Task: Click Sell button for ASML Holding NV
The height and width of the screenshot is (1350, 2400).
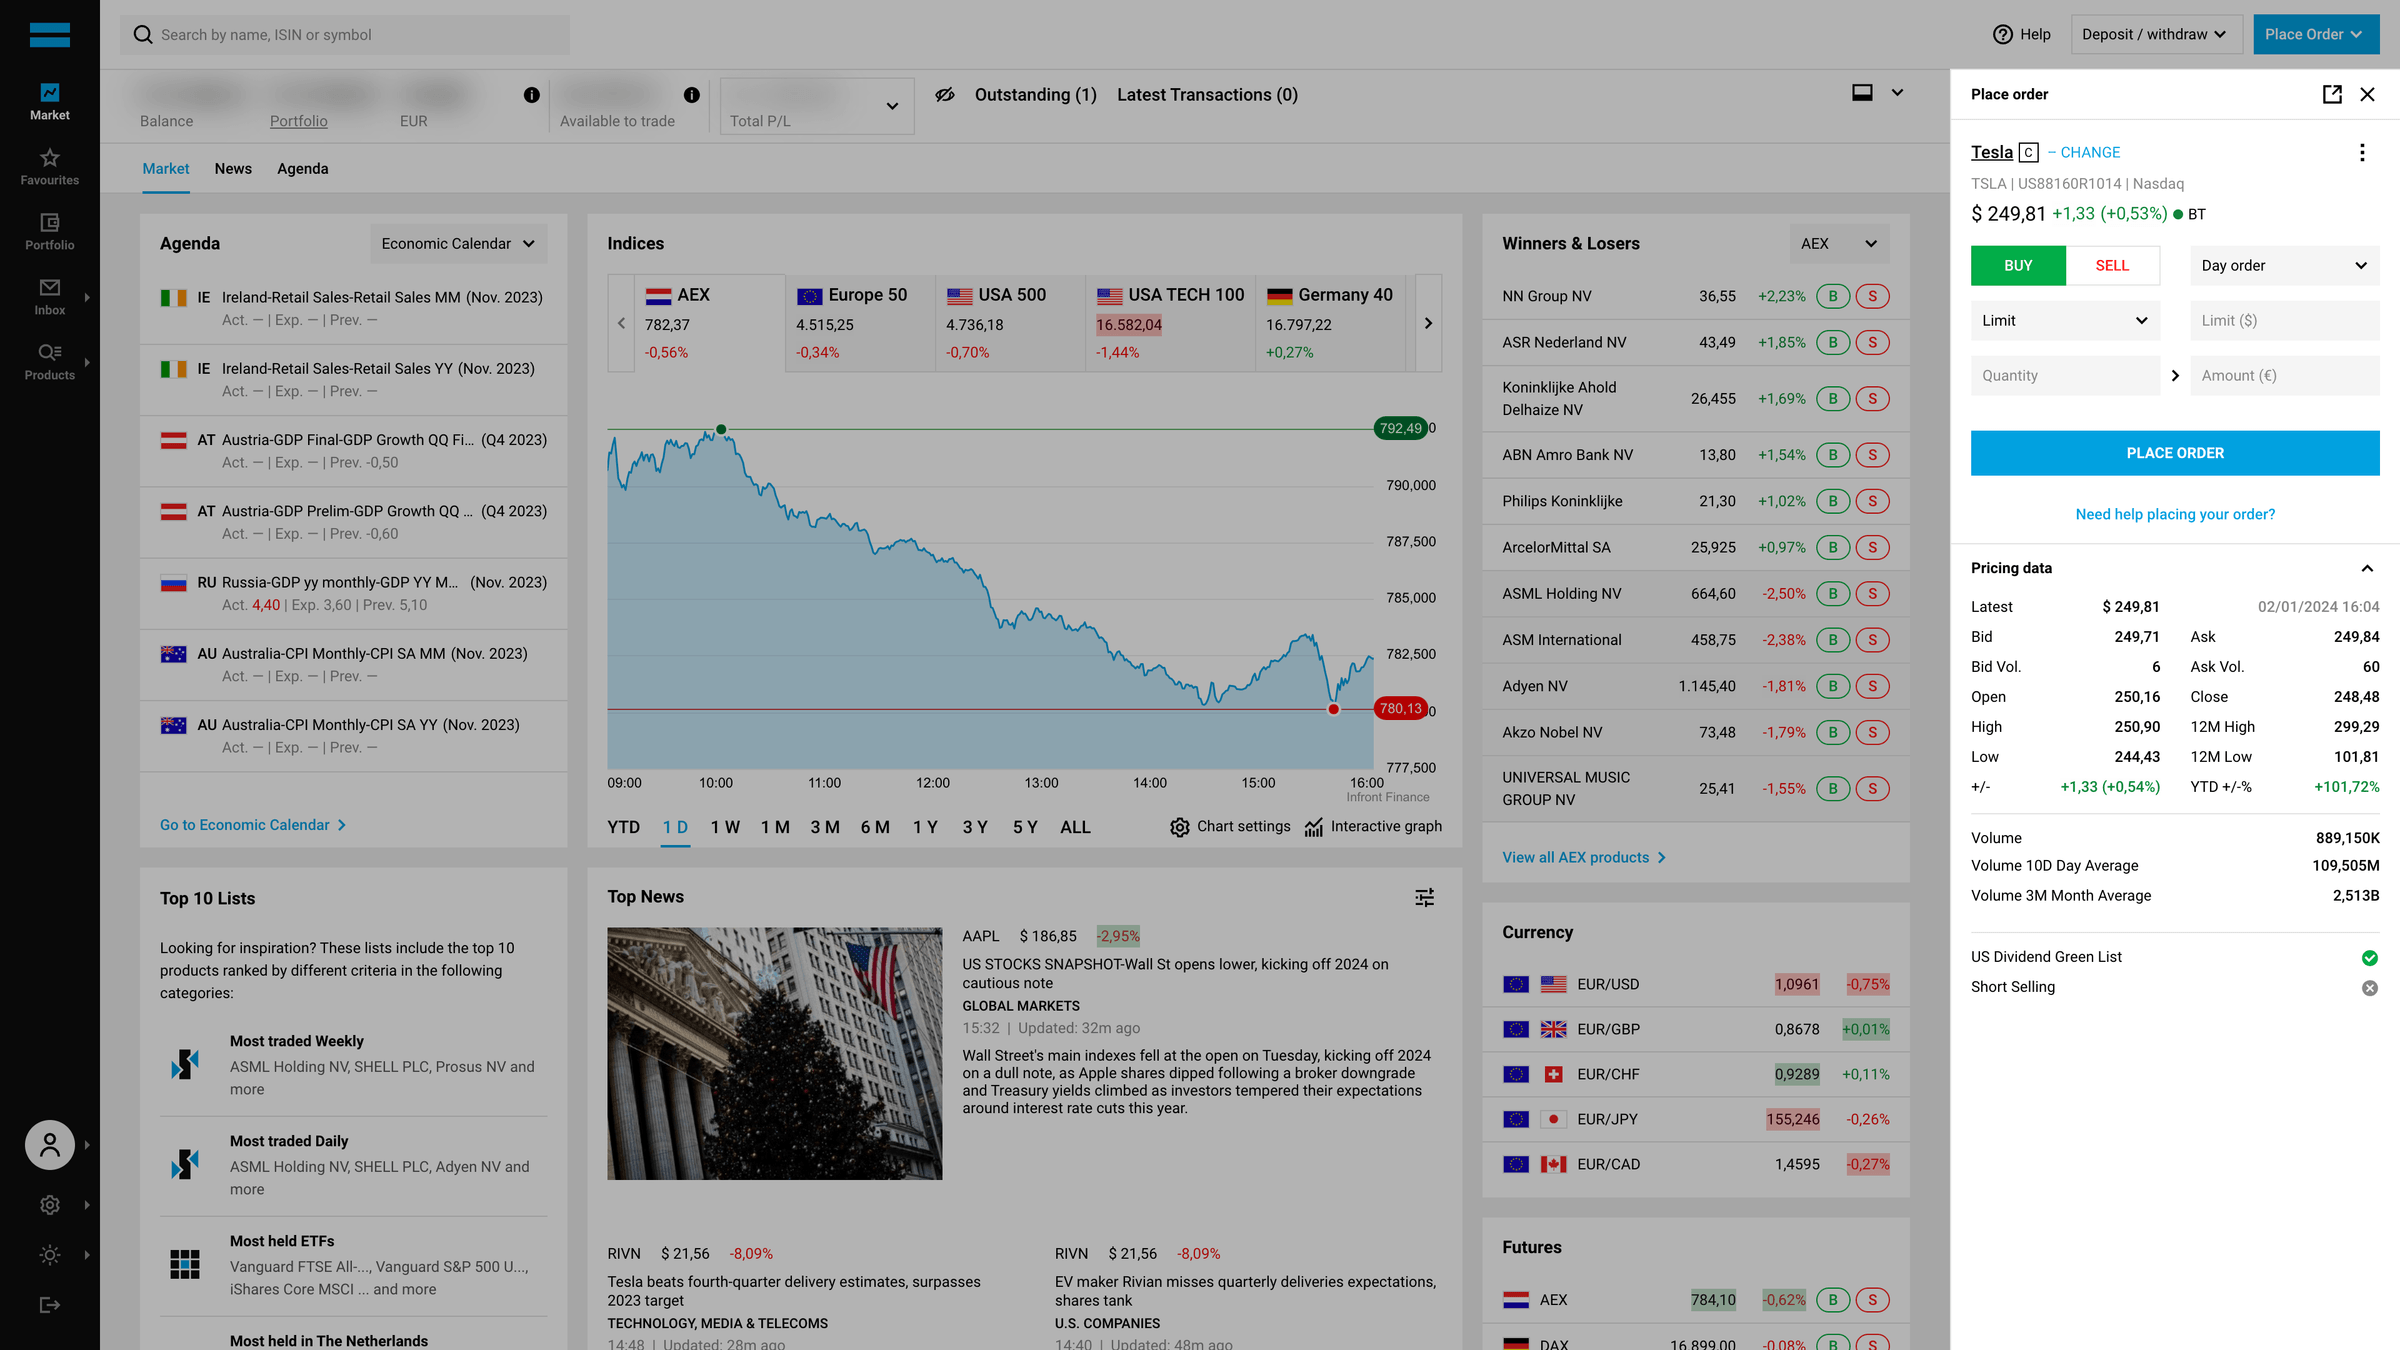Action: coord(1873,593)
